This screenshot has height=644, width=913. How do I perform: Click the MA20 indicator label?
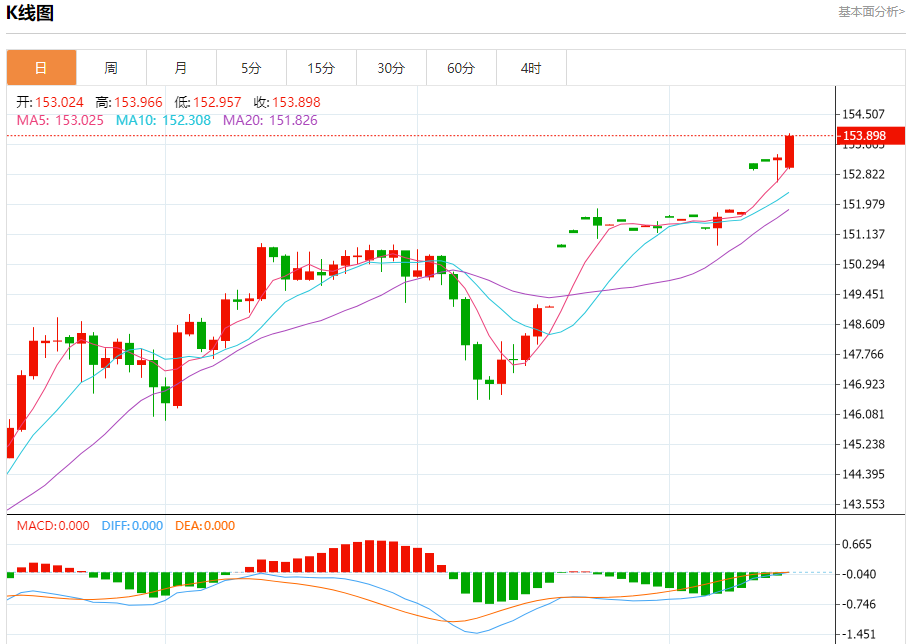pos(270,121)
